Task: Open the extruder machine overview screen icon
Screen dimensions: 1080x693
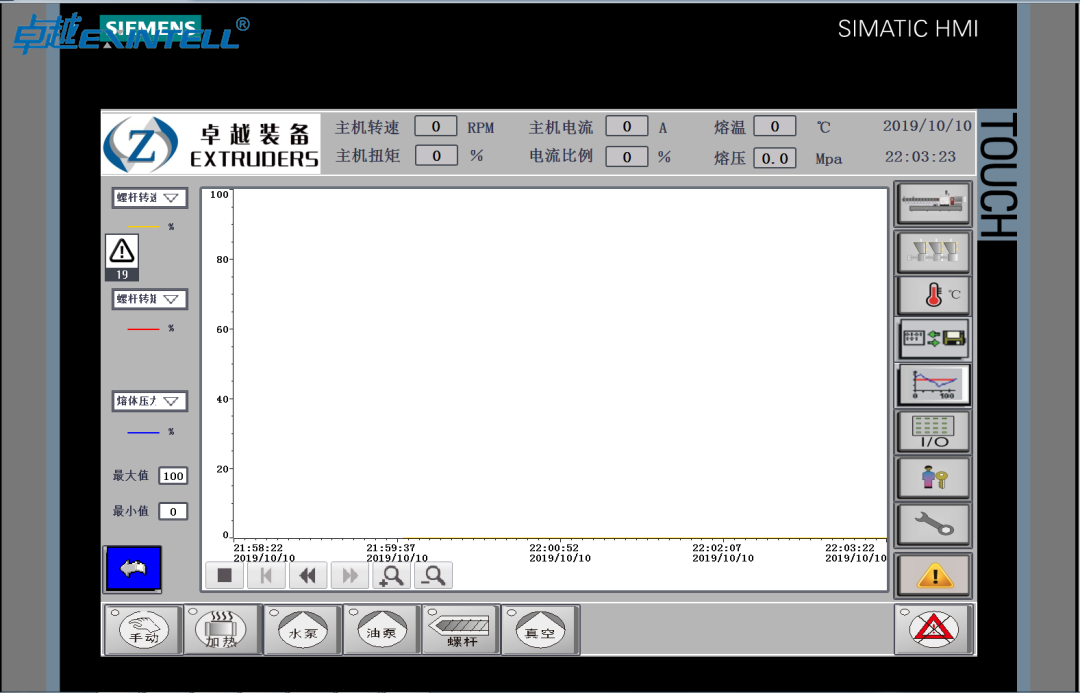Action: pyautogui.click(x=933, y=203)
